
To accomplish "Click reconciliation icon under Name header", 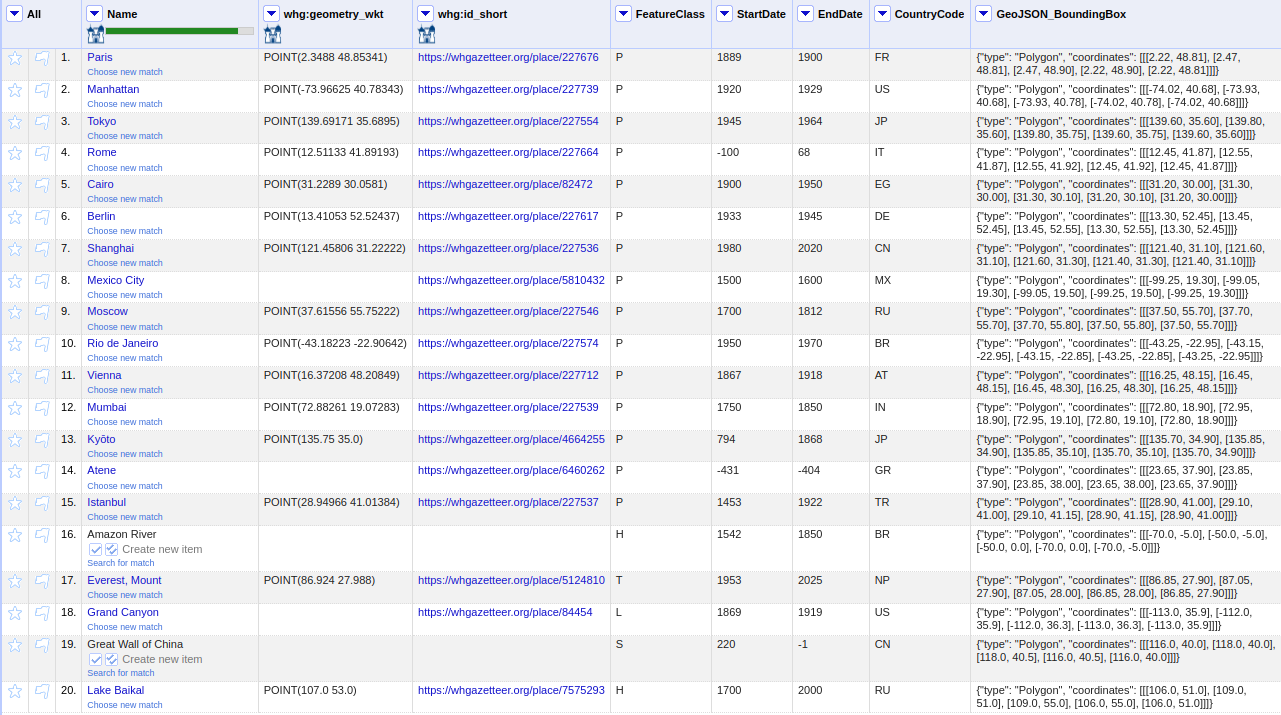I will pyautogui.click(x=95, y=35).
